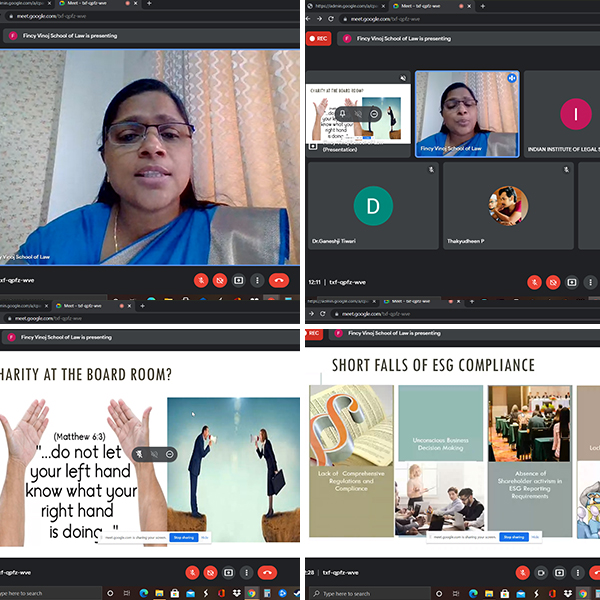Select Dr.Ganeshji Tiwari participant tile

coord(373,206)
